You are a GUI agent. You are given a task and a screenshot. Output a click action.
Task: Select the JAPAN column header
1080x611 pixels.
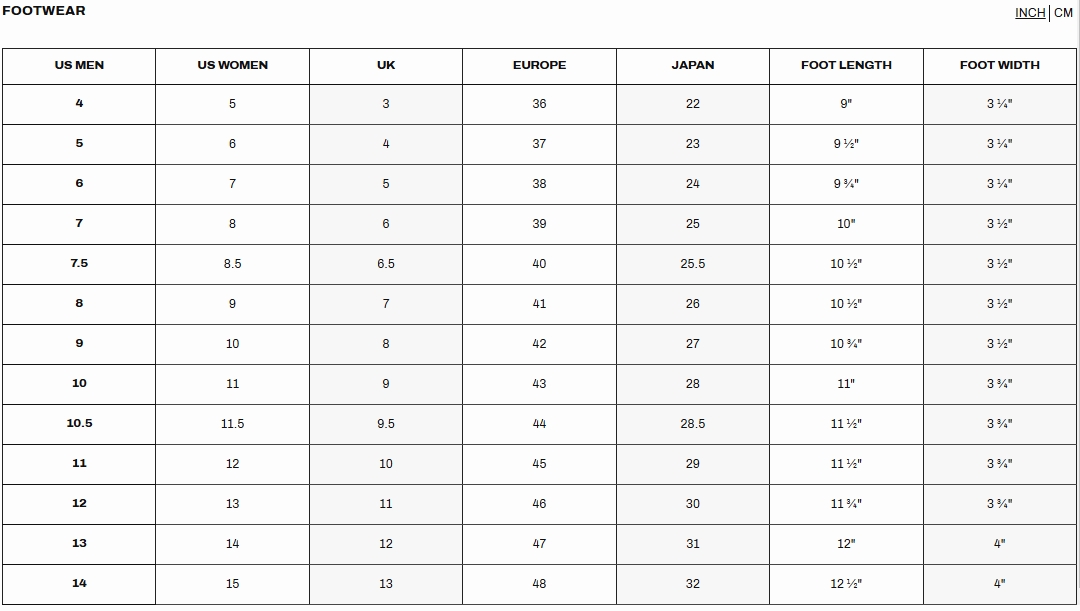click(693, 65)
